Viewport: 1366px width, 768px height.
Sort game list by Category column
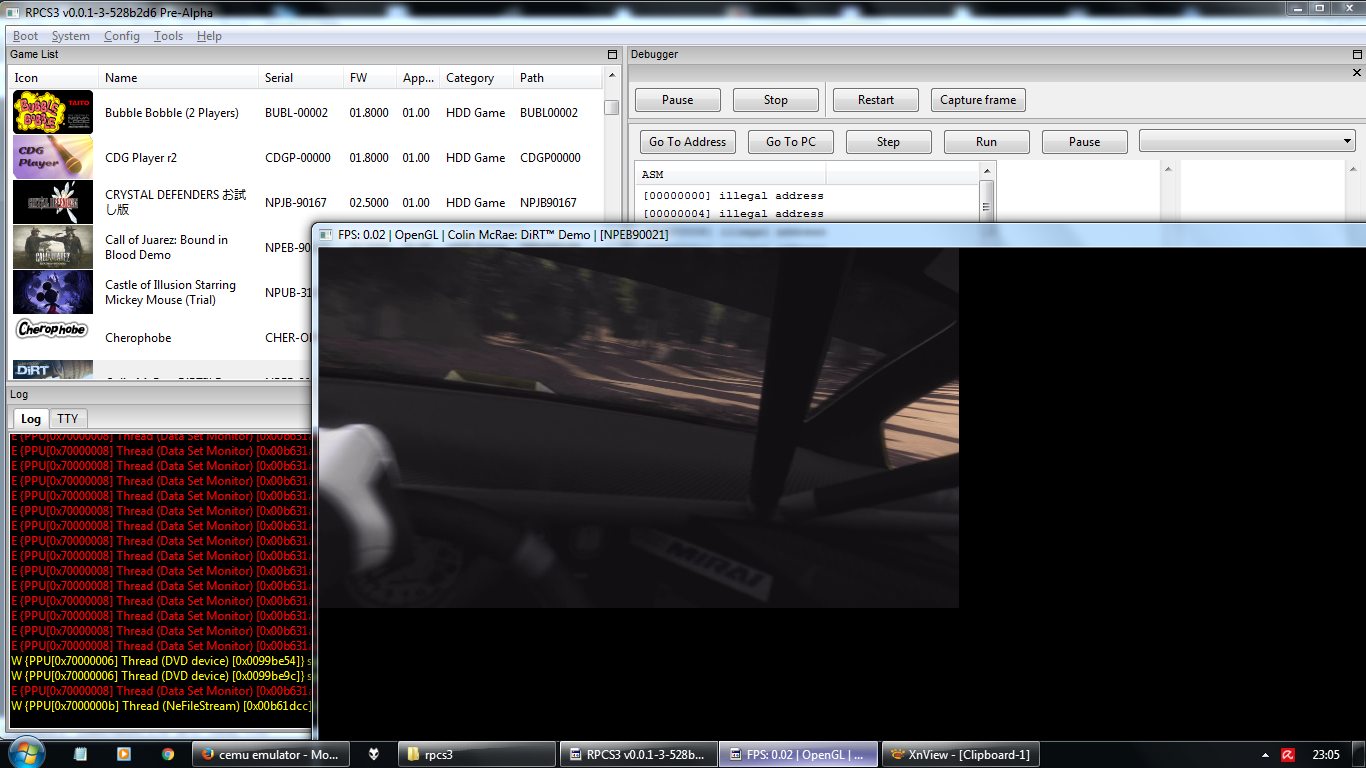[x=476, y=78]
